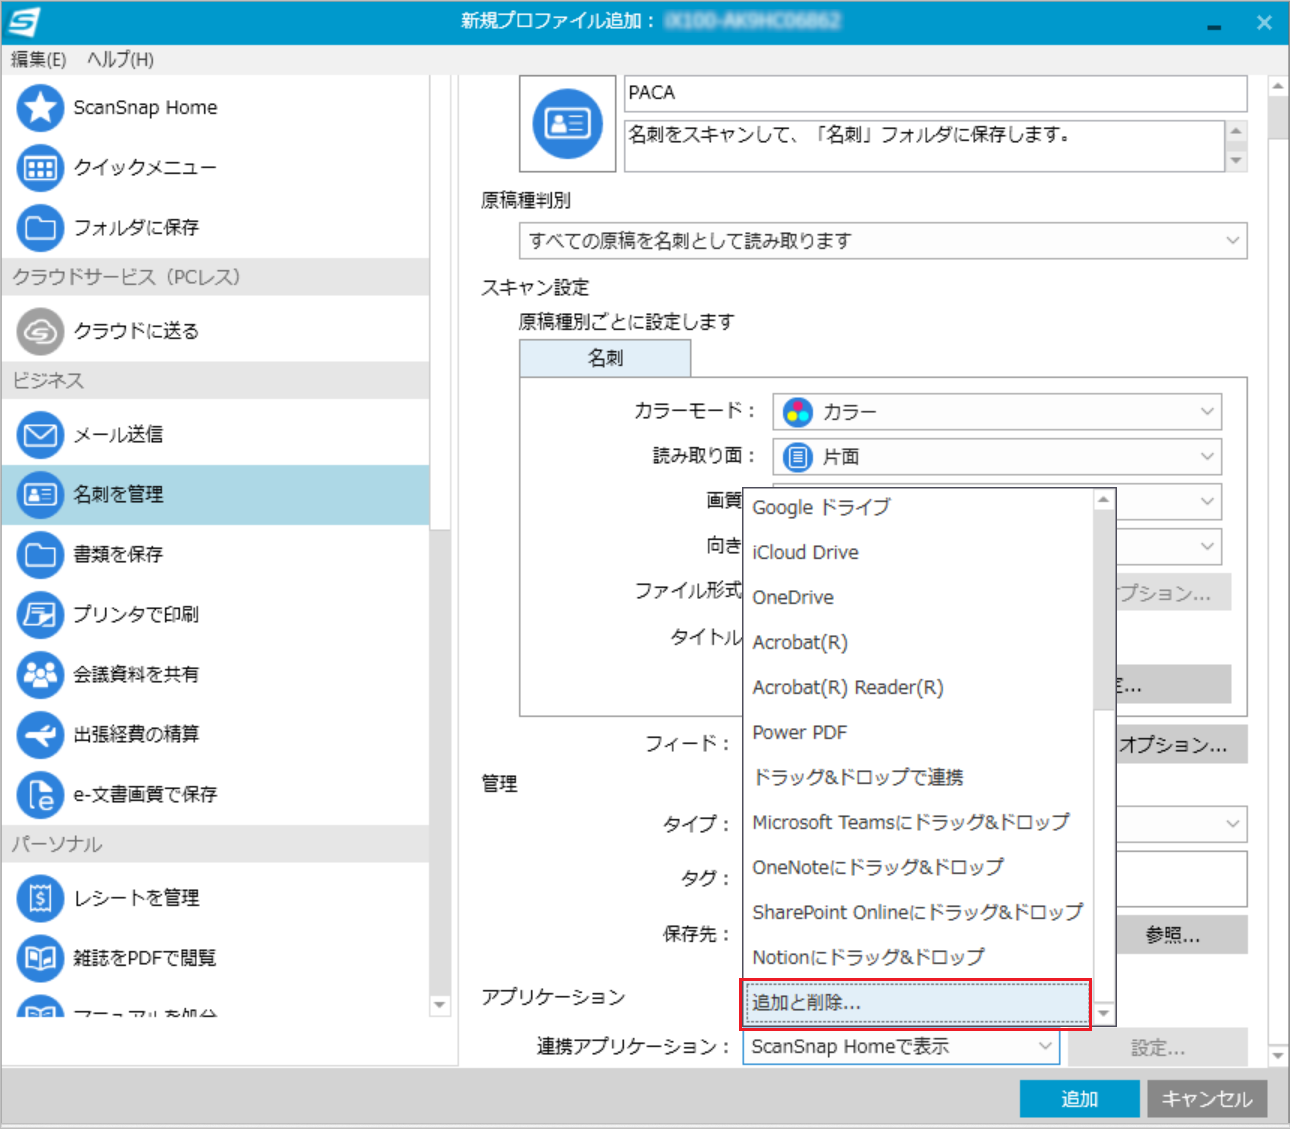The image size is (1290, 1129).
Task: Select the レシートを管理 receipt profile icon
Action: [40, 898]
